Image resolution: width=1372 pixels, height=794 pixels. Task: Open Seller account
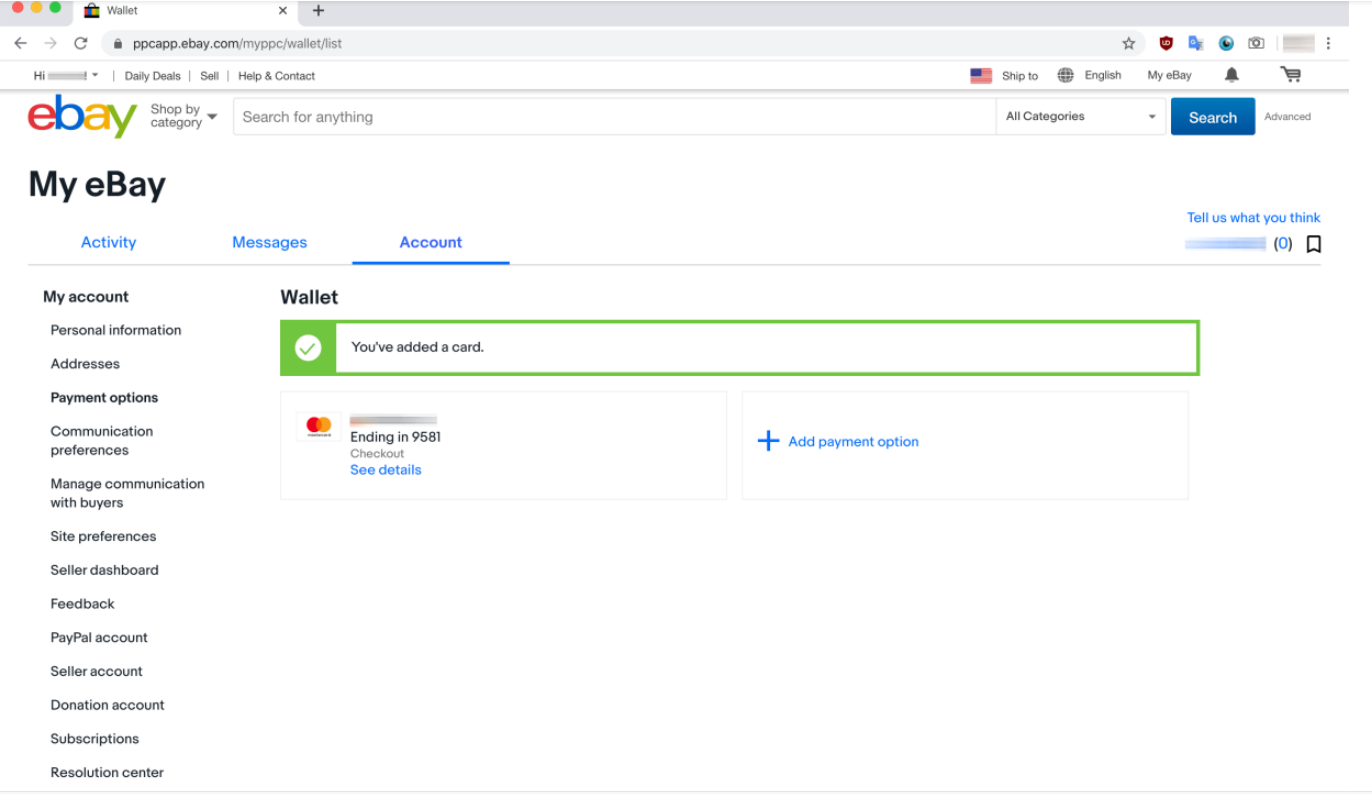point(97,671)
